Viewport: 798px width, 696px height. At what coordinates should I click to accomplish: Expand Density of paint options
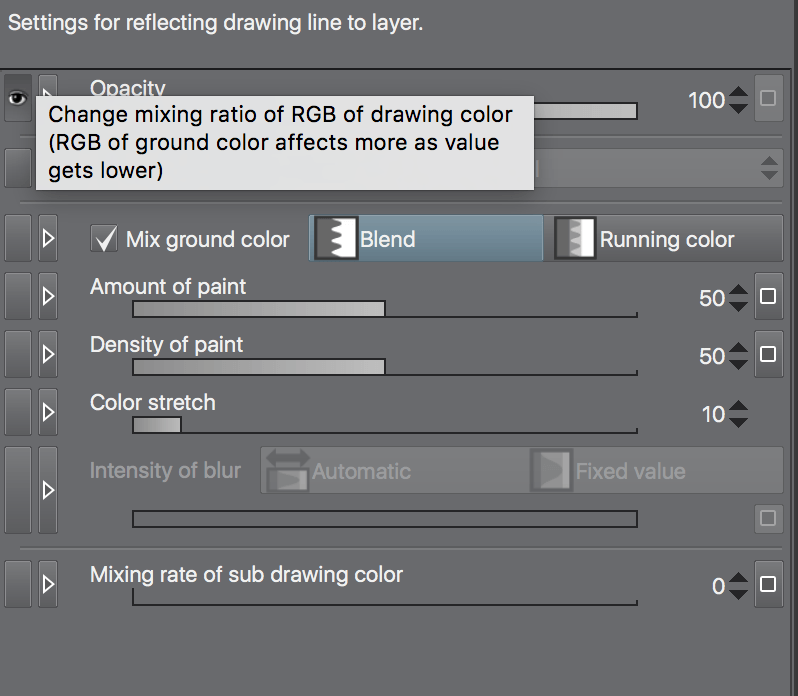click(47, 355)
